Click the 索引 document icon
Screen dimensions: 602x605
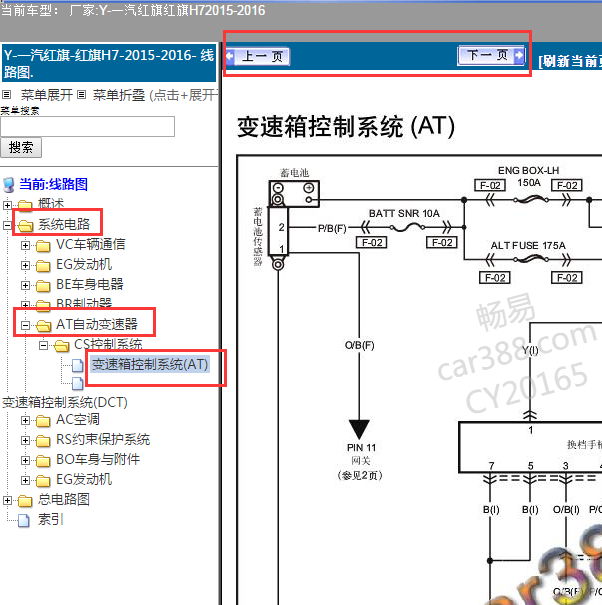pos(24,521)
